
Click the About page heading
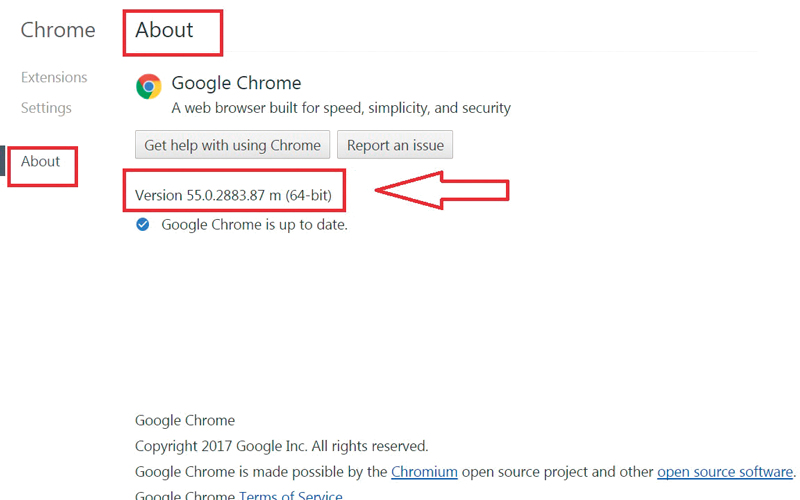[x=165, y=30]
